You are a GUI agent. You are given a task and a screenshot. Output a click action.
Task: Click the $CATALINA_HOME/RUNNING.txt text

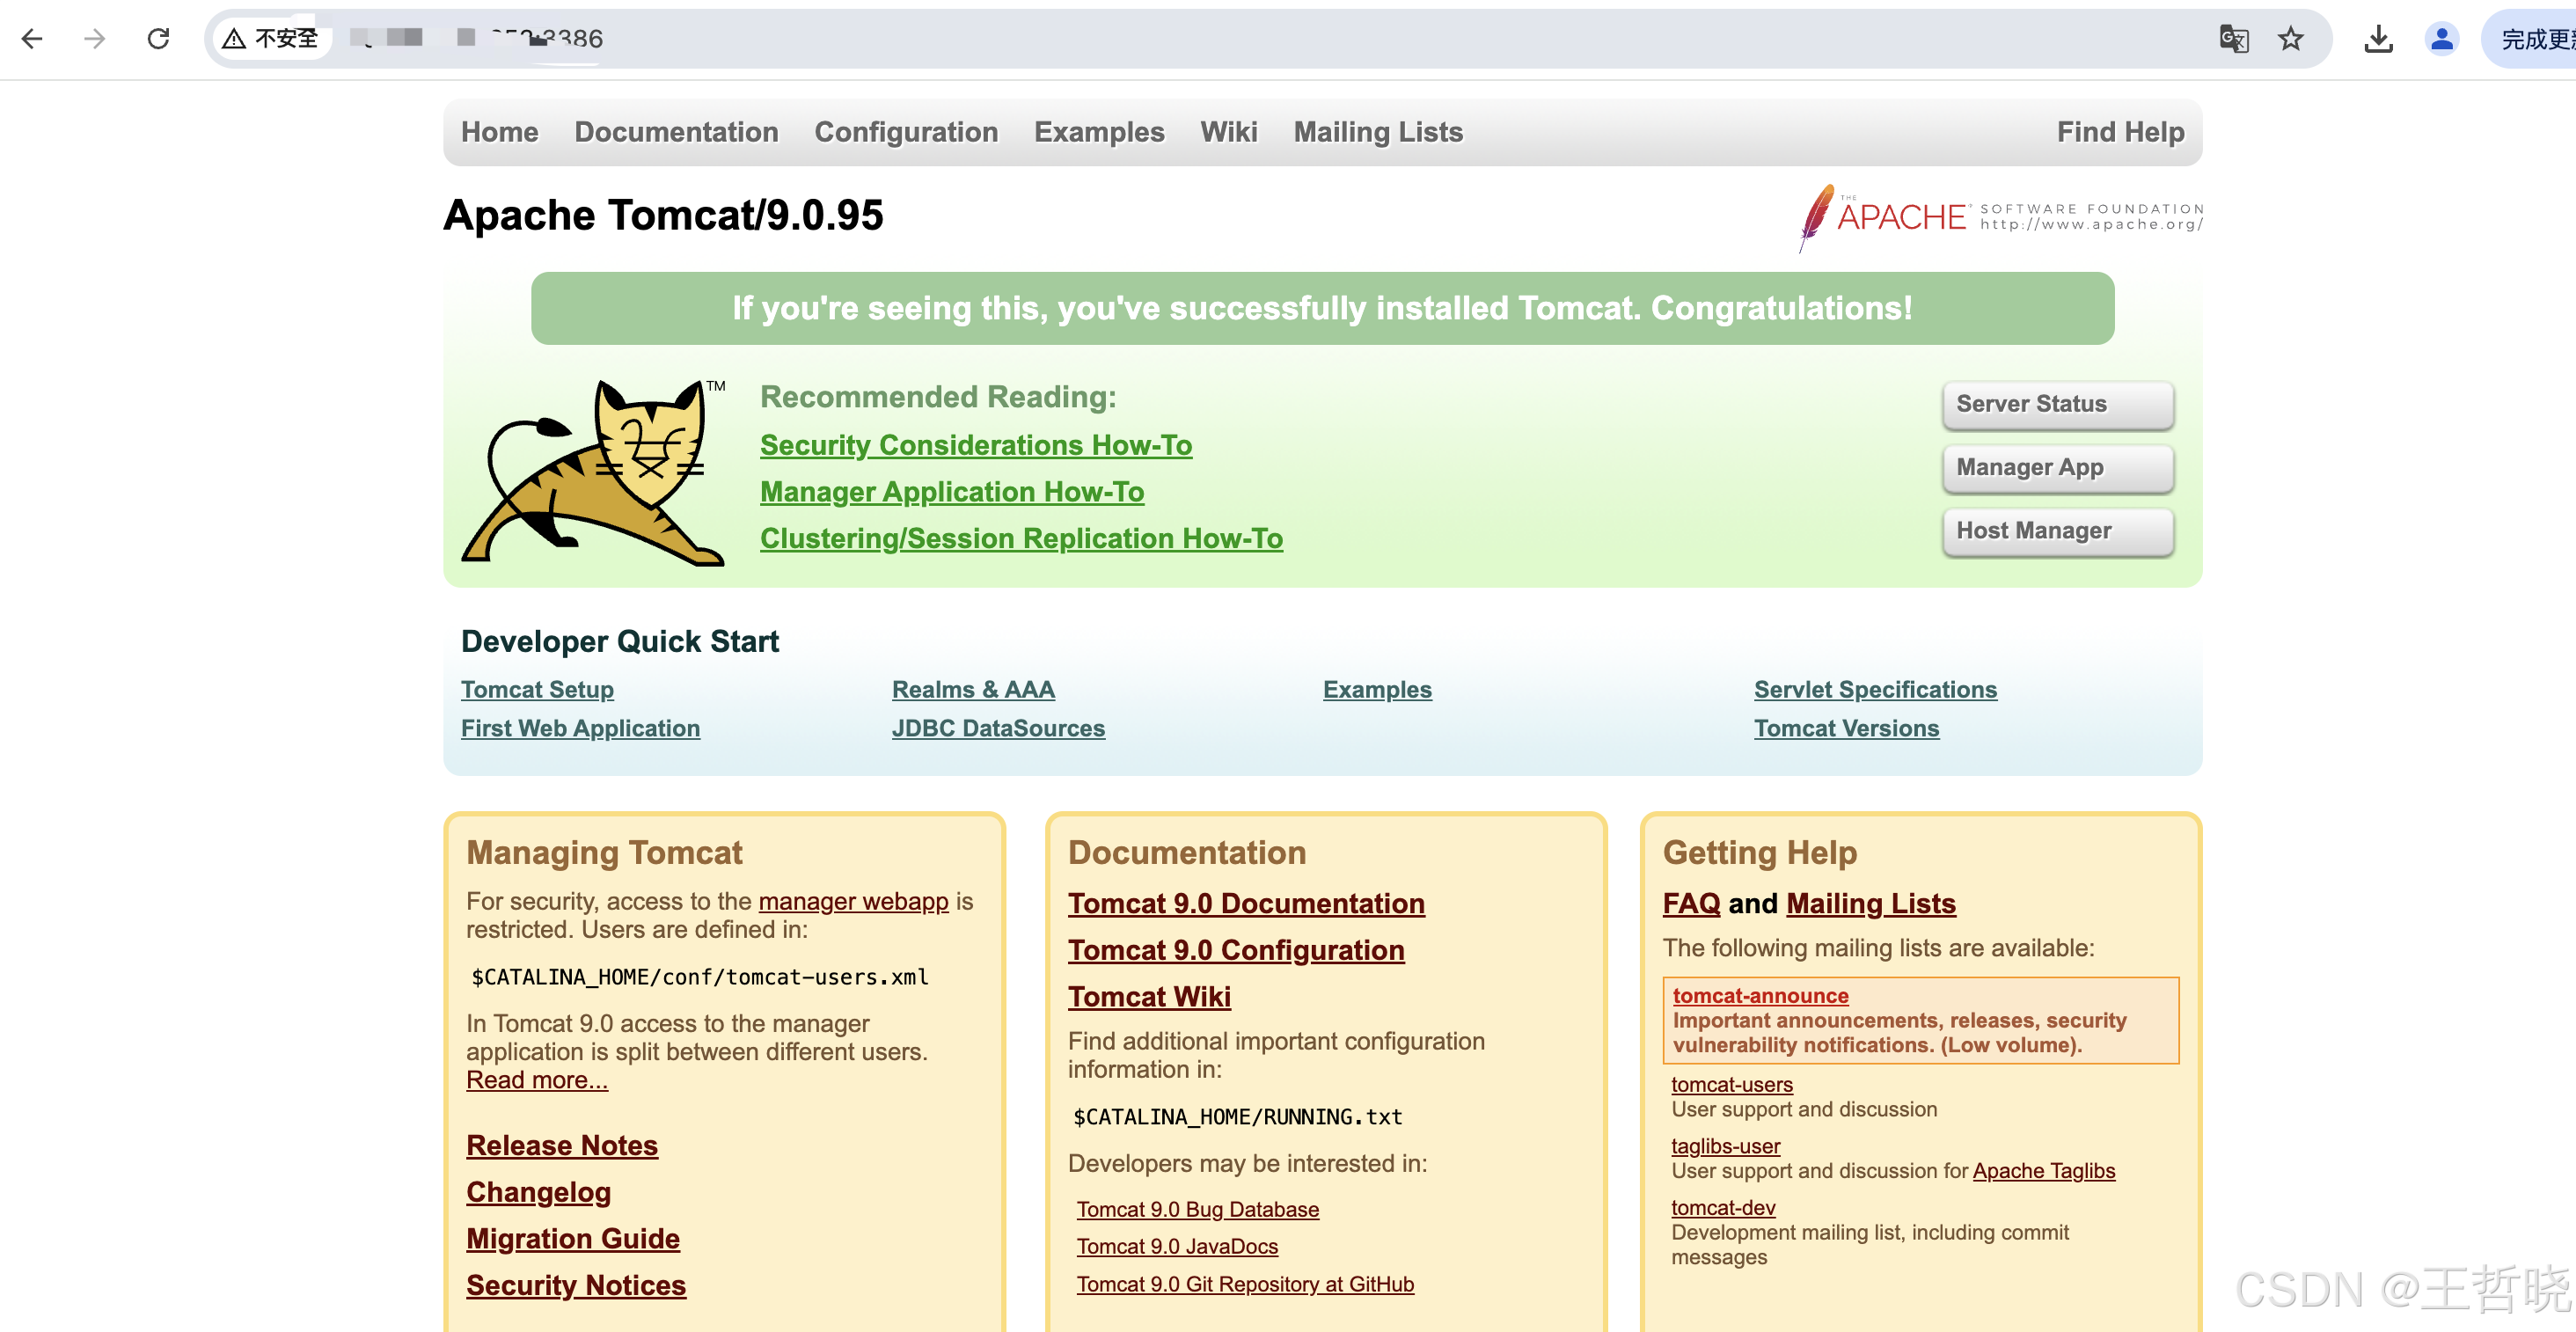pos(1237,1117)
